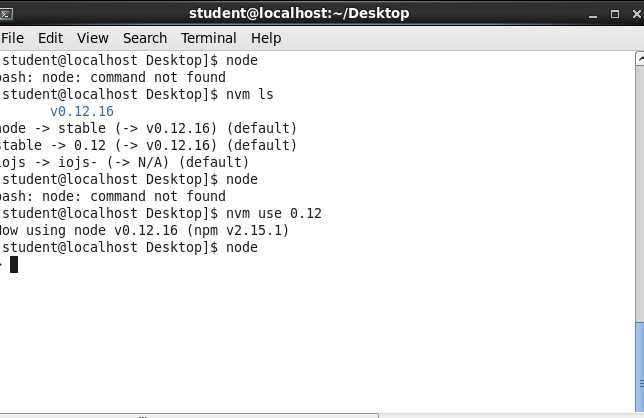The image size is (644, 418).
Task: Open the View menu
Action: pos(93,38)
